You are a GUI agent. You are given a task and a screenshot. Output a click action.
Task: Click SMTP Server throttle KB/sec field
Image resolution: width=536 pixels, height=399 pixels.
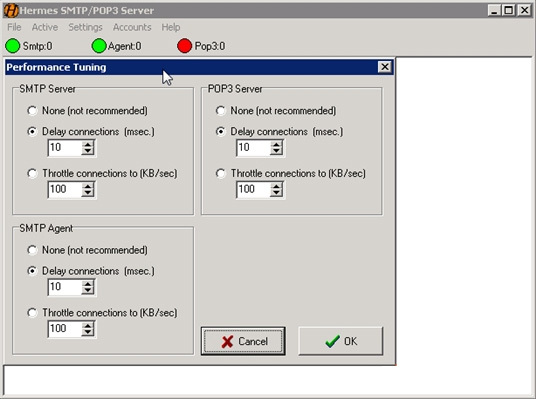click(x=65, y=189)
